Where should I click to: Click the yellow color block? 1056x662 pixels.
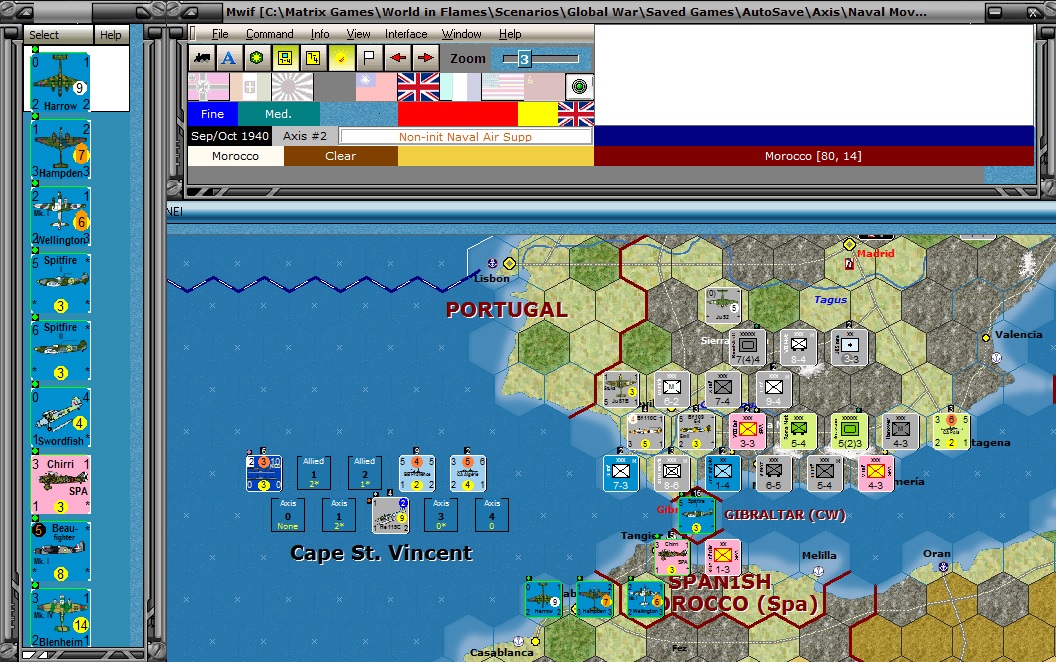coord(537,114)
